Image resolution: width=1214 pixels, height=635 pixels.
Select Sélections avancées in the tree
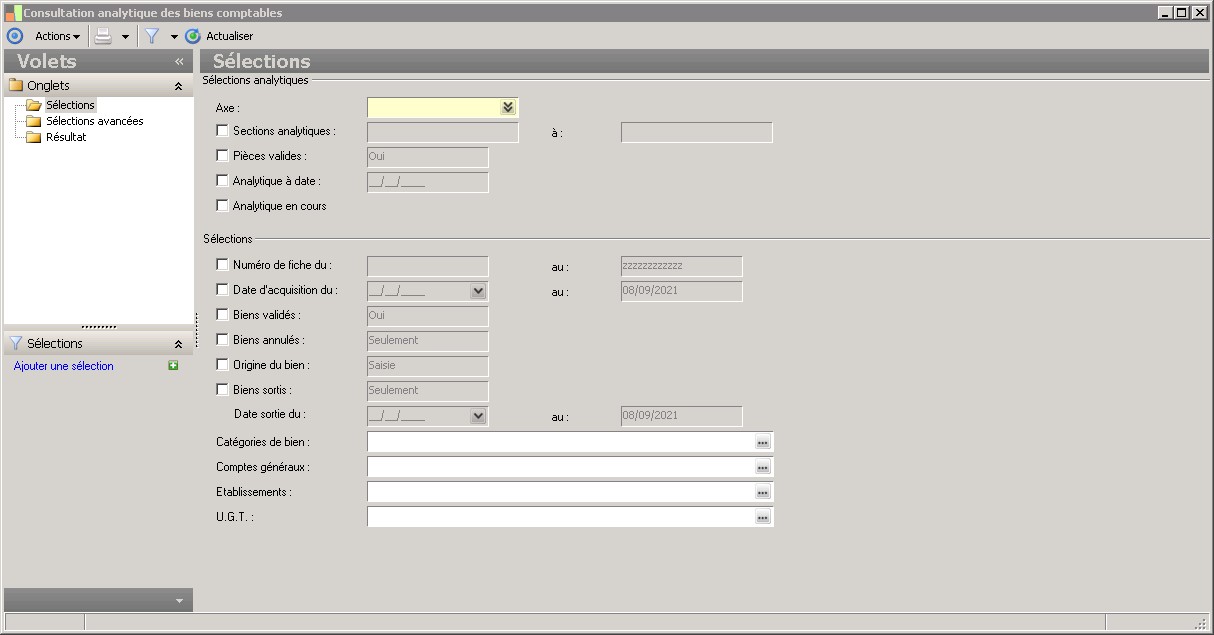coord(94,121)
